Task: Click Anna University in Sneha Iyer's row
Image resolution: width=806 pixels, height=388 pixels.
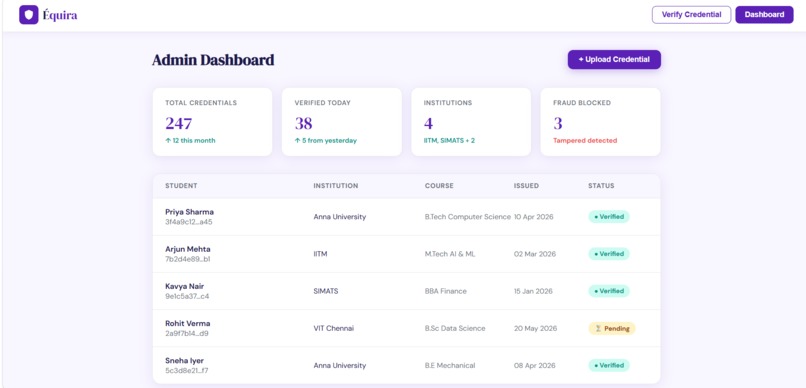Action: 340,365
